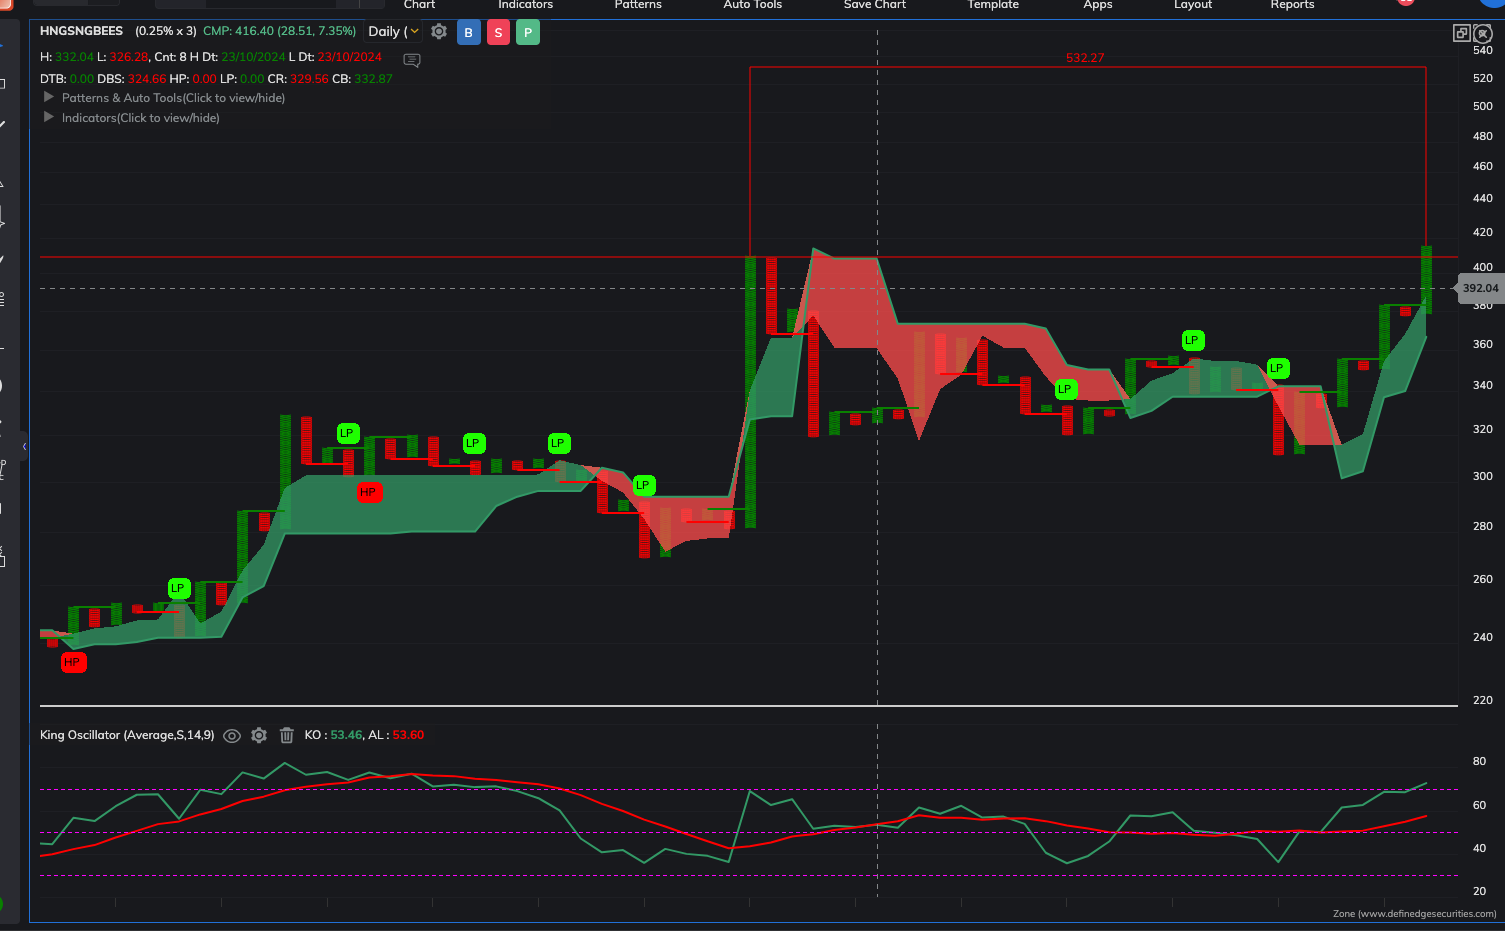Image resolution: width=1505 pixels, height=931 pixels.
Task: Click the HNGSNGBEES symbol name
Action: click(82, 31)
